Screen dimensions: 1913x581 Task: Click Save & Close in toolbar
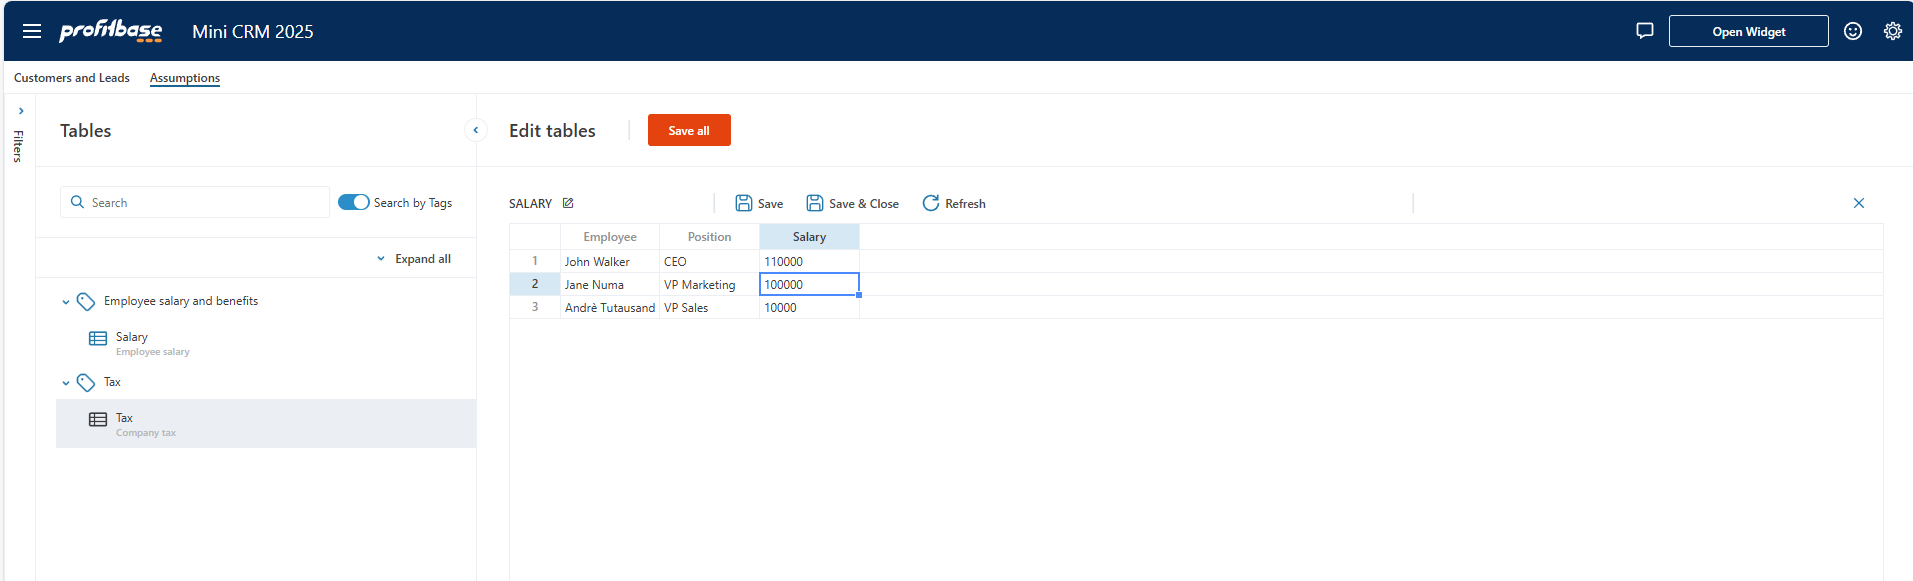(x=853, y=203)
